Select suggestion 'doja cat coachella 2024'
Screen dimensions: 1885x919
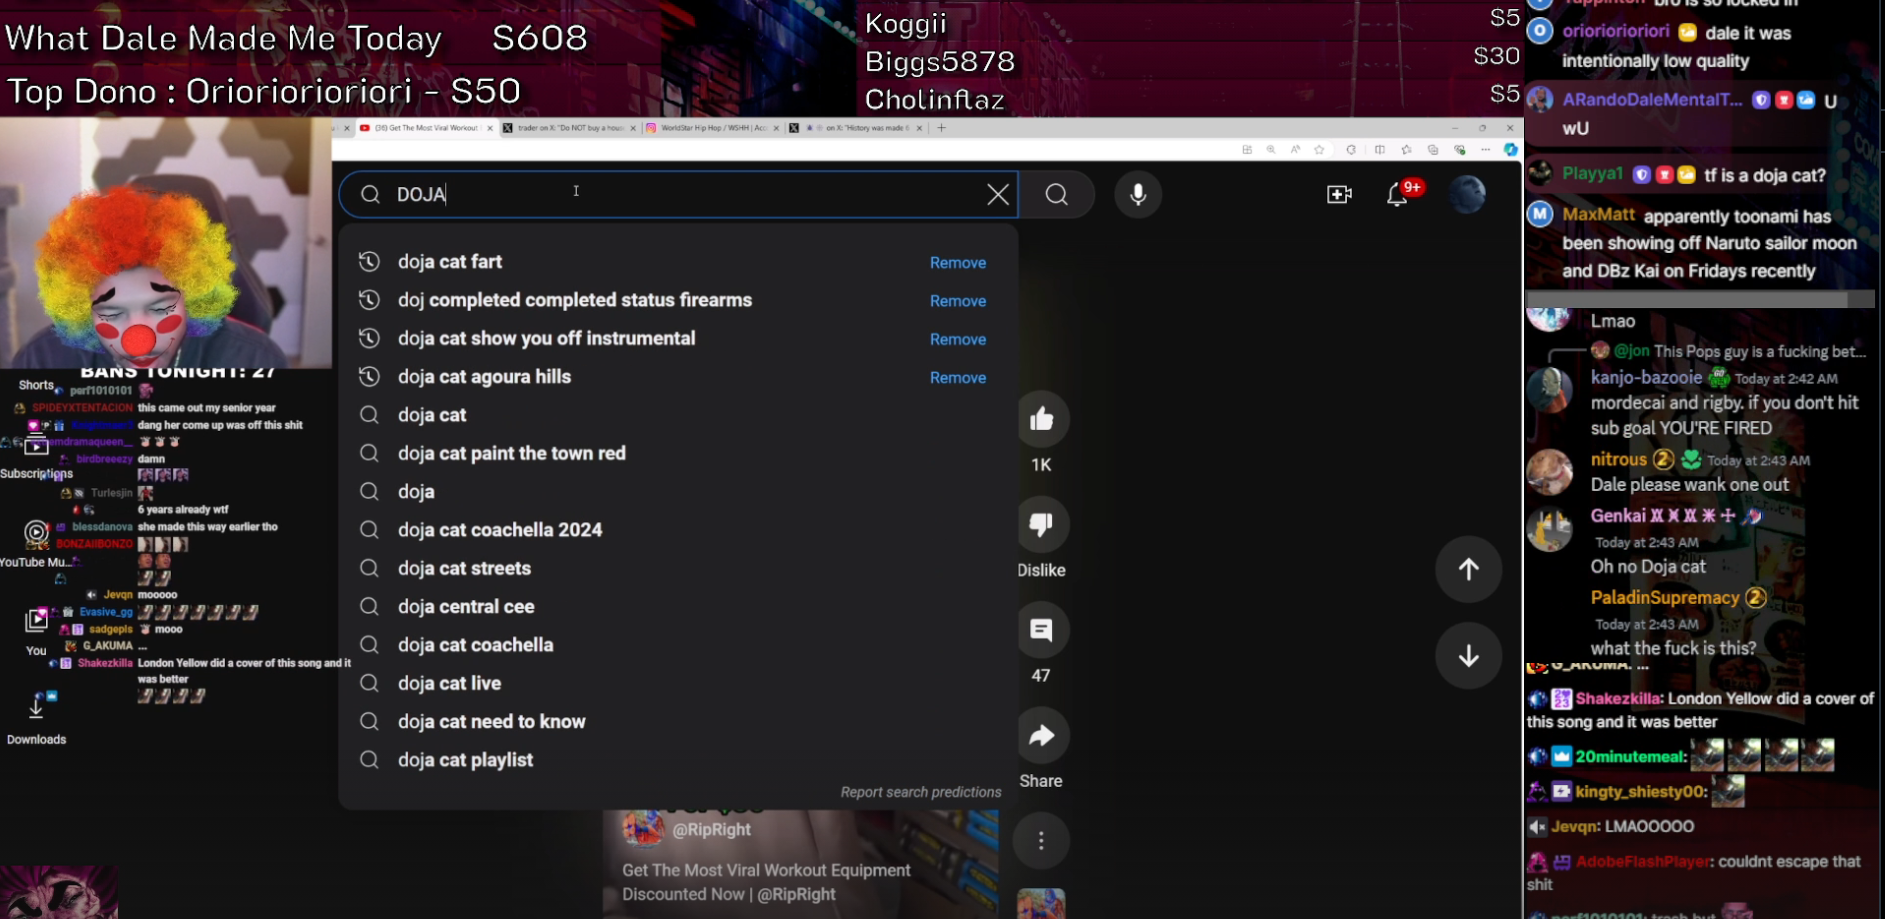point(500,530)
